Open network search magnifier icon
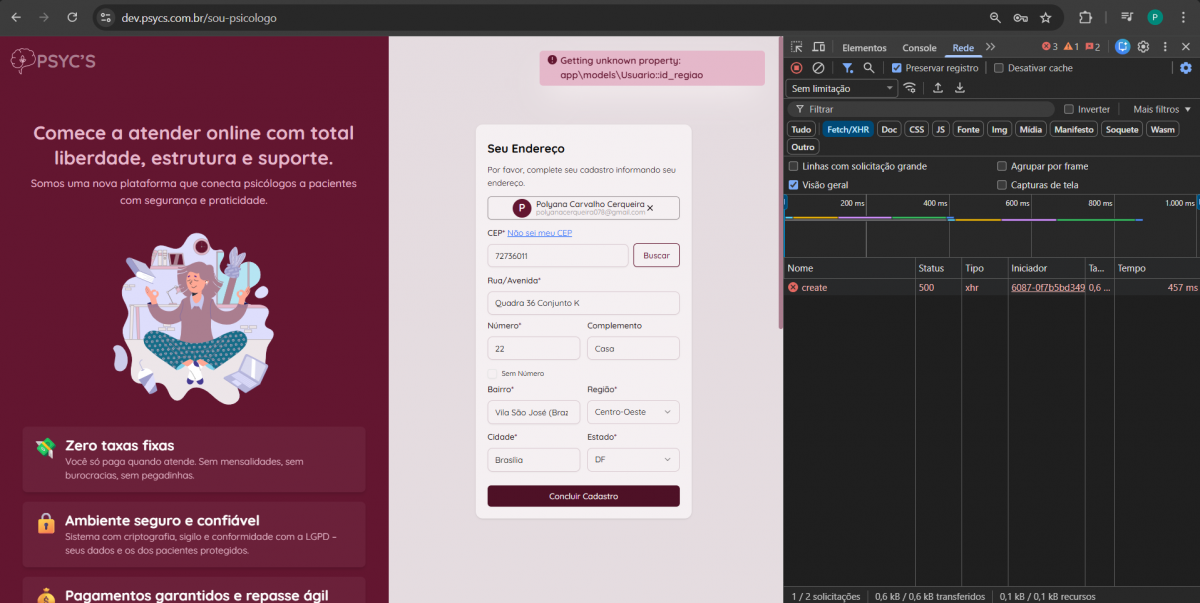This screenshot has width=1200, height=603. [869, 68]
